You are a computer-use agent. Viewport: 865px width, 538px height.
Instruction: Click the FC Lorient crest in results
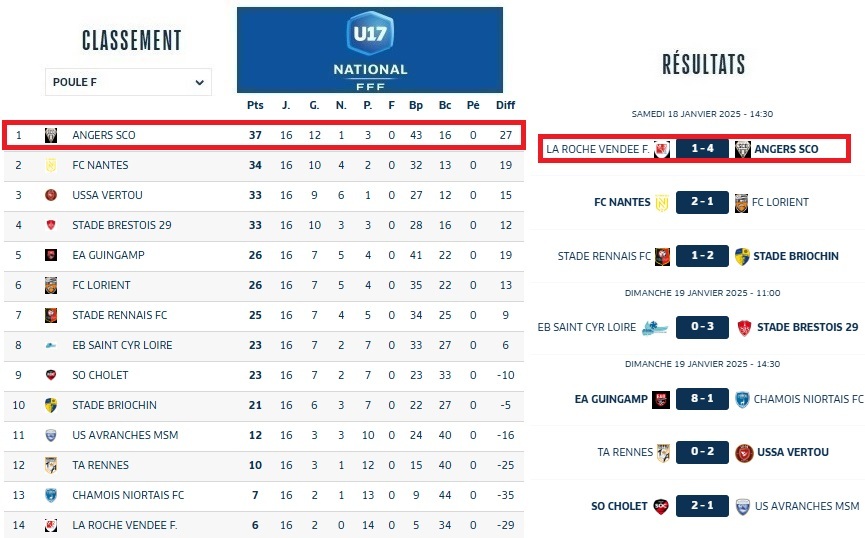(x=741, y=202)
